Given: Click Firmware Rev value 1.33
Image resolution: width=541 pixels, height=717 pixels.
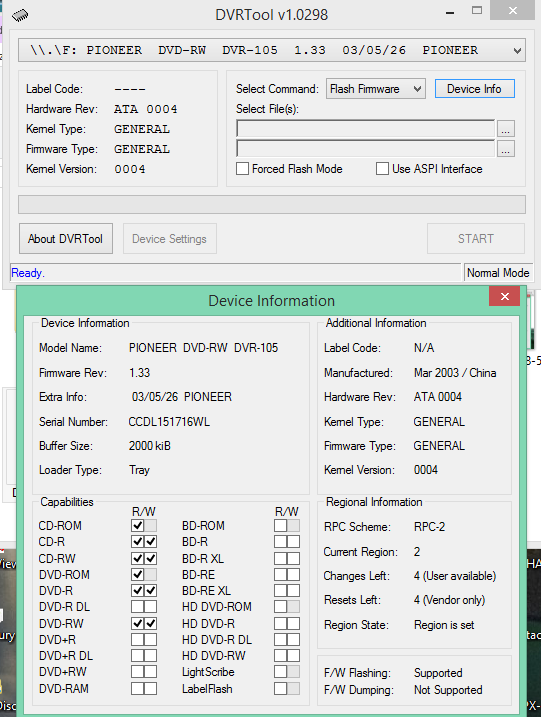Looking at the screenshot, I should pos(139,373).
